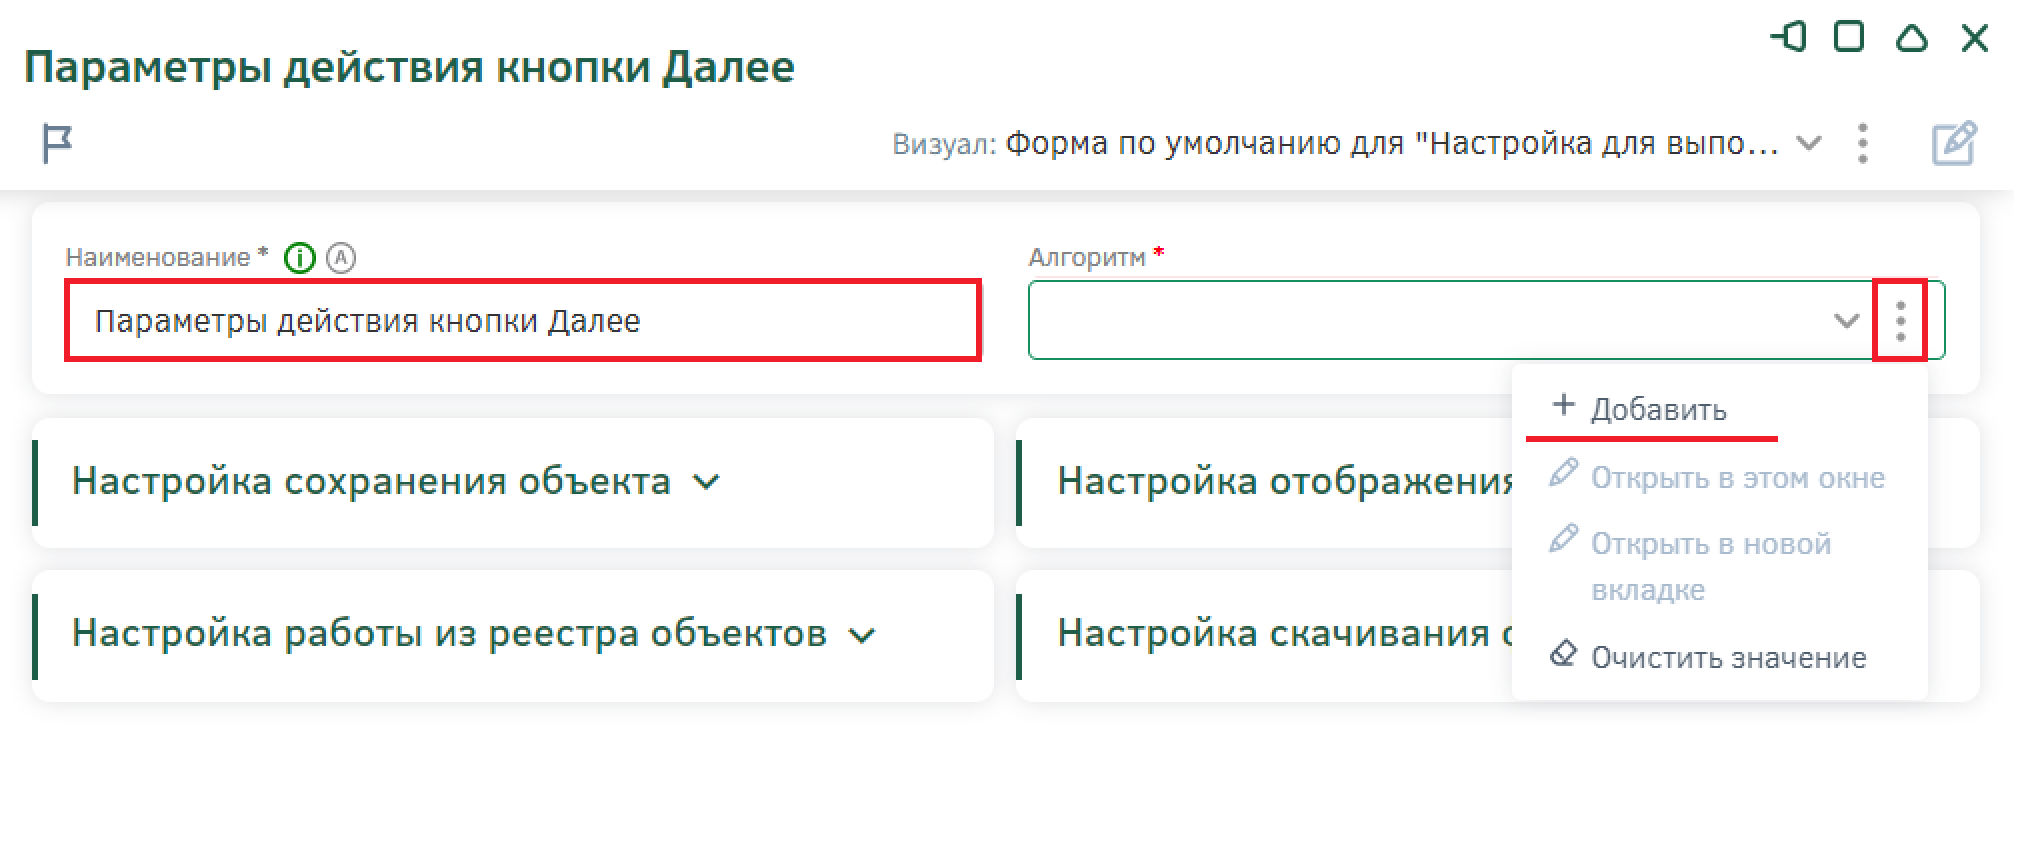Click the green info icon near Наименование
2020x860 pixels.
[300, 258]
